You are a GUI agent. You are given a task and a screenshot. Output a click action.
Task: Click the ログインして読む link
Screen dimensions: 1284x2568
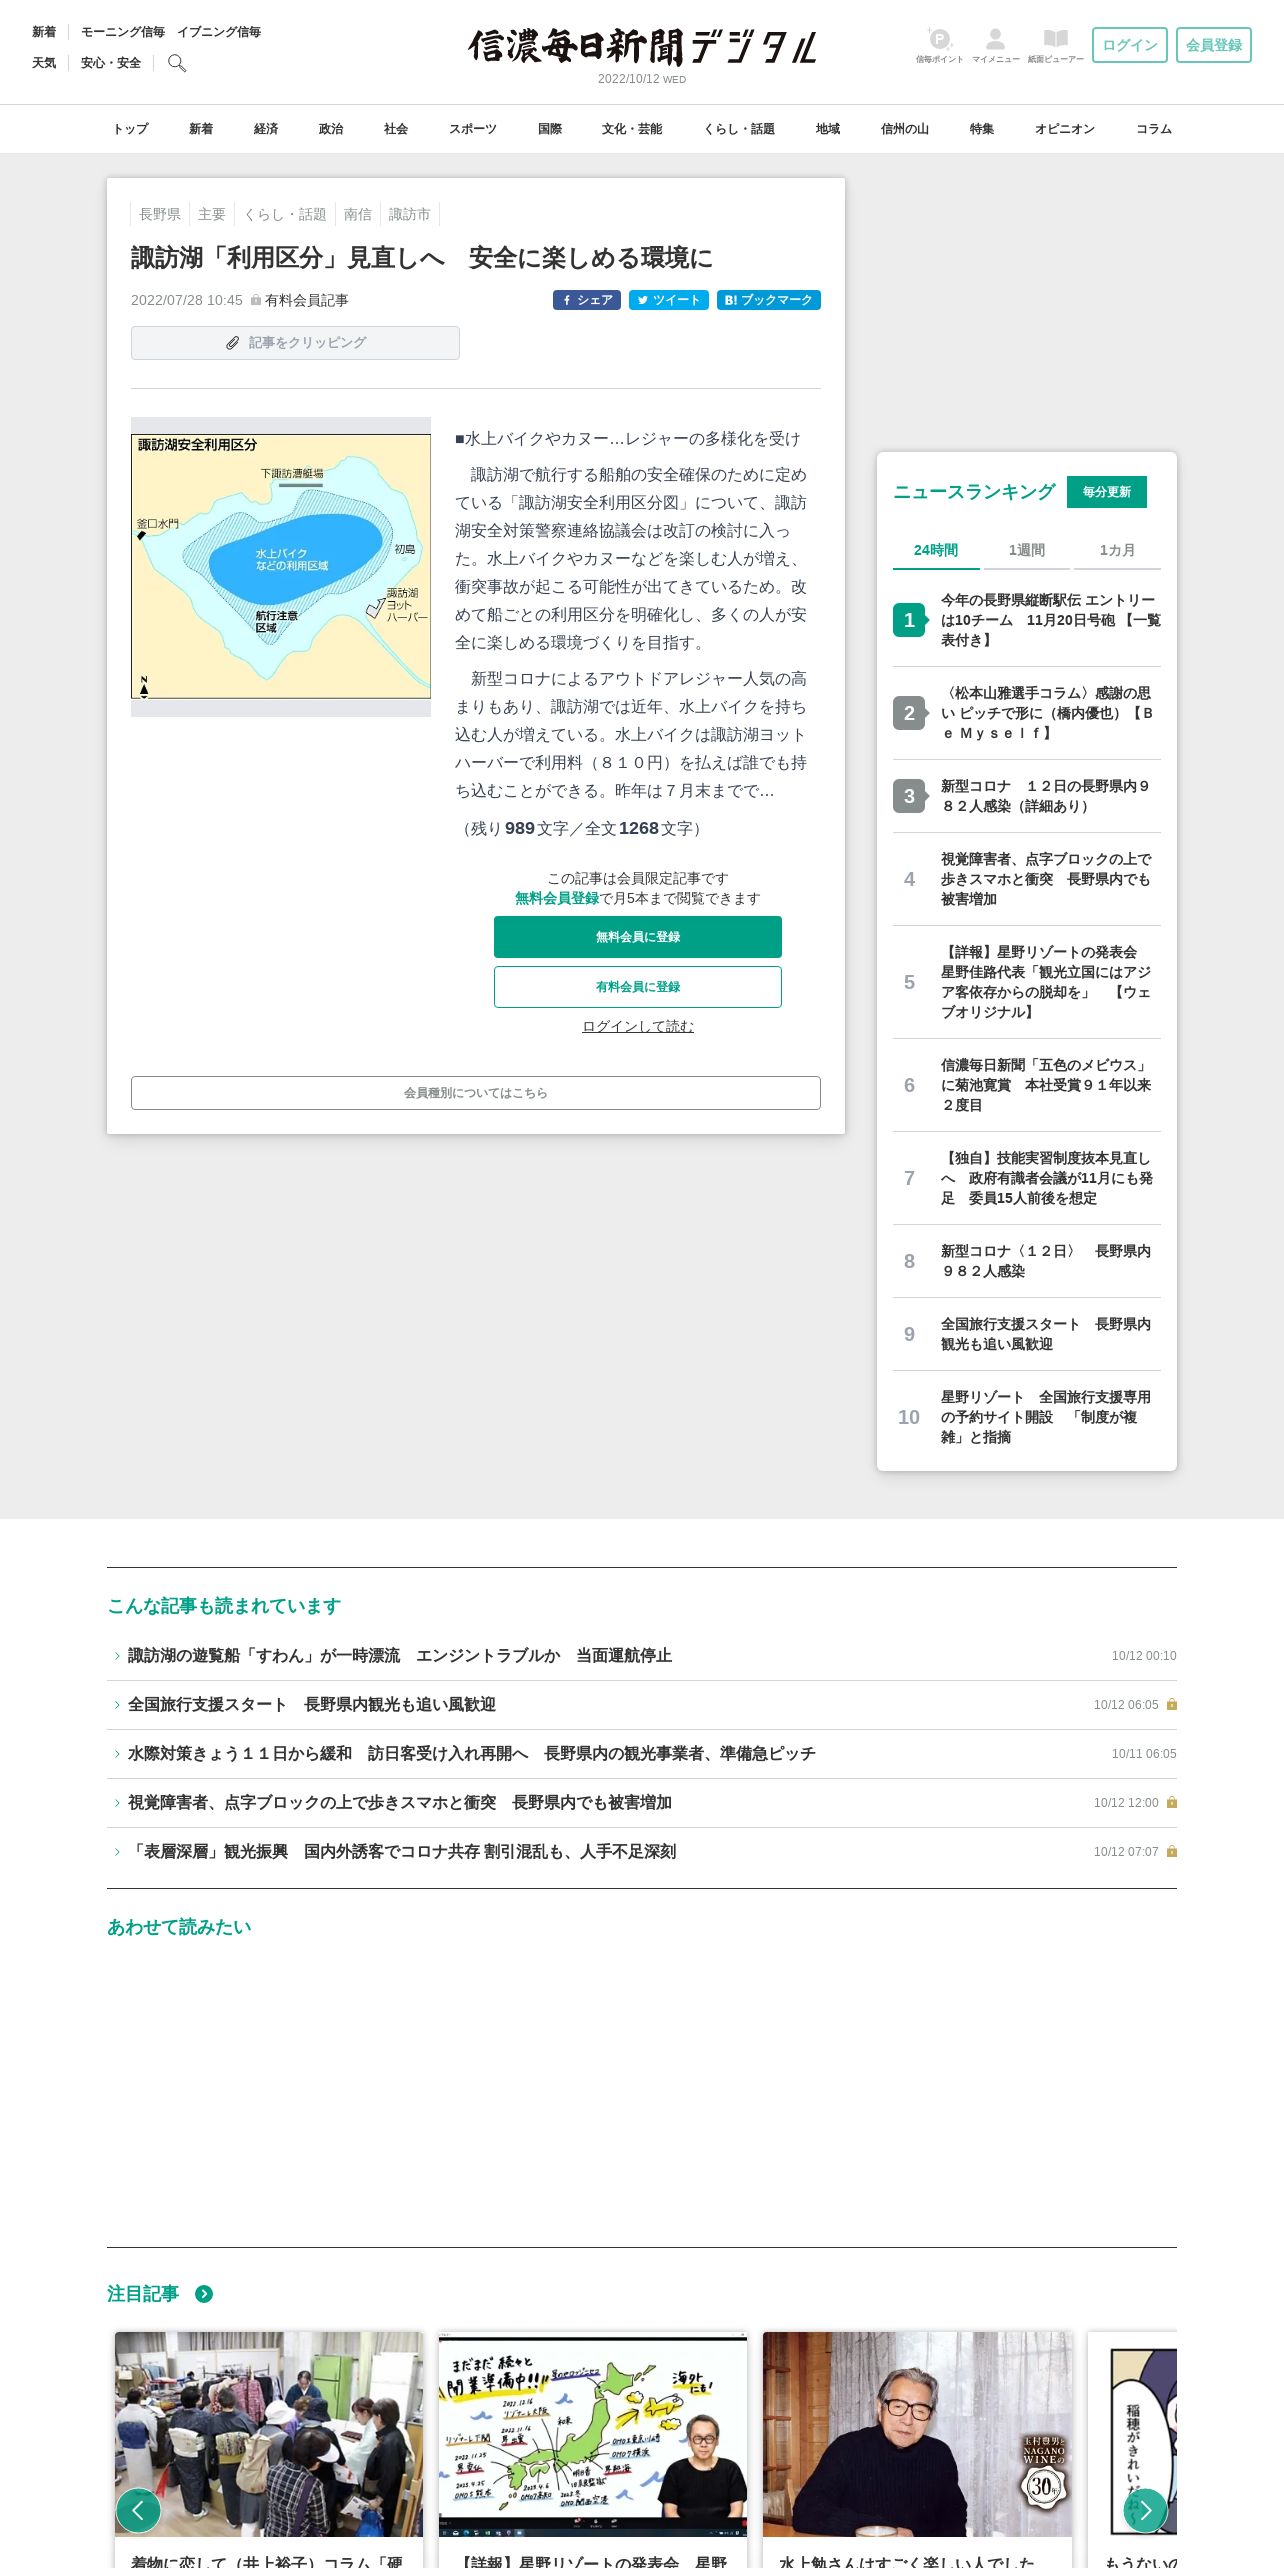[638, 1026]
